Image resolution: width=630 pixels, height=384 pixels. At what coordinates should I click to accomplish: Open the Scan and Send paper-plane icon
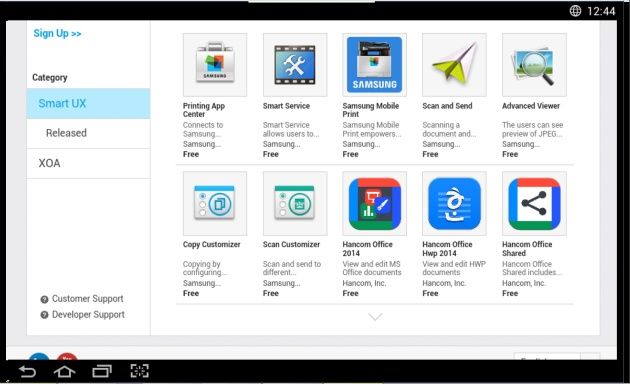(454, 65)
